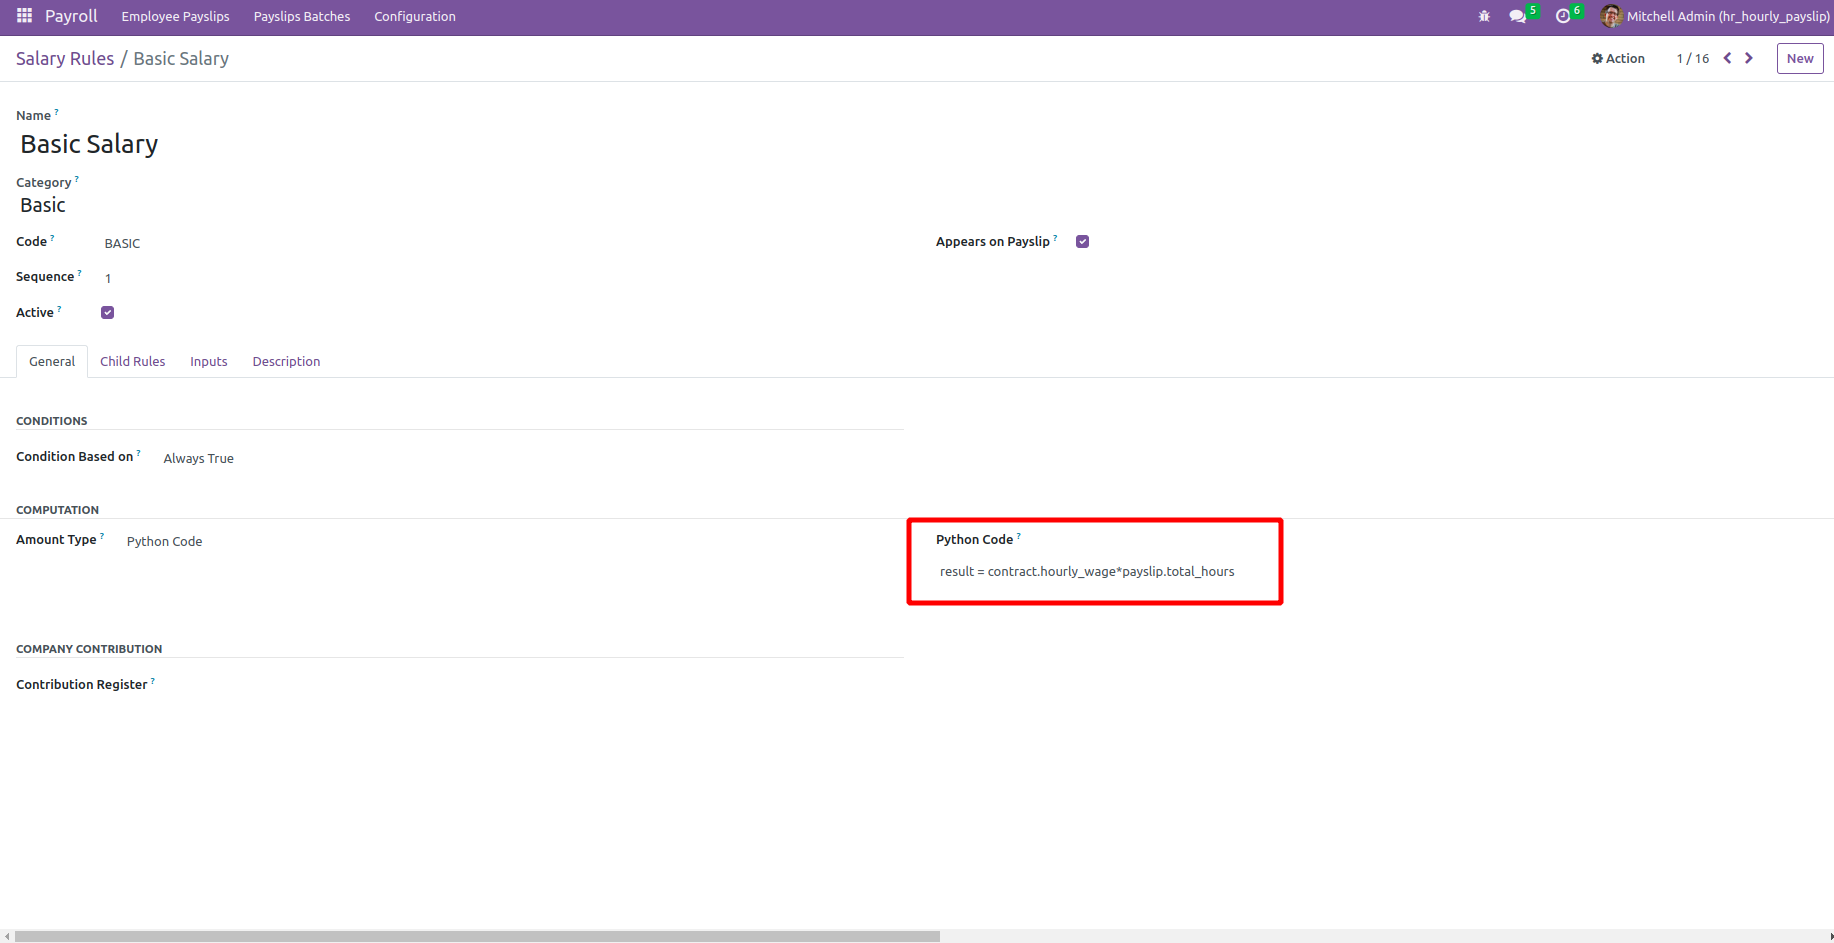This screenshot has height=943, width=1834.
Task: Click the Name field Basic Salary
Action: pyautogui.click(x=89, y=144)
